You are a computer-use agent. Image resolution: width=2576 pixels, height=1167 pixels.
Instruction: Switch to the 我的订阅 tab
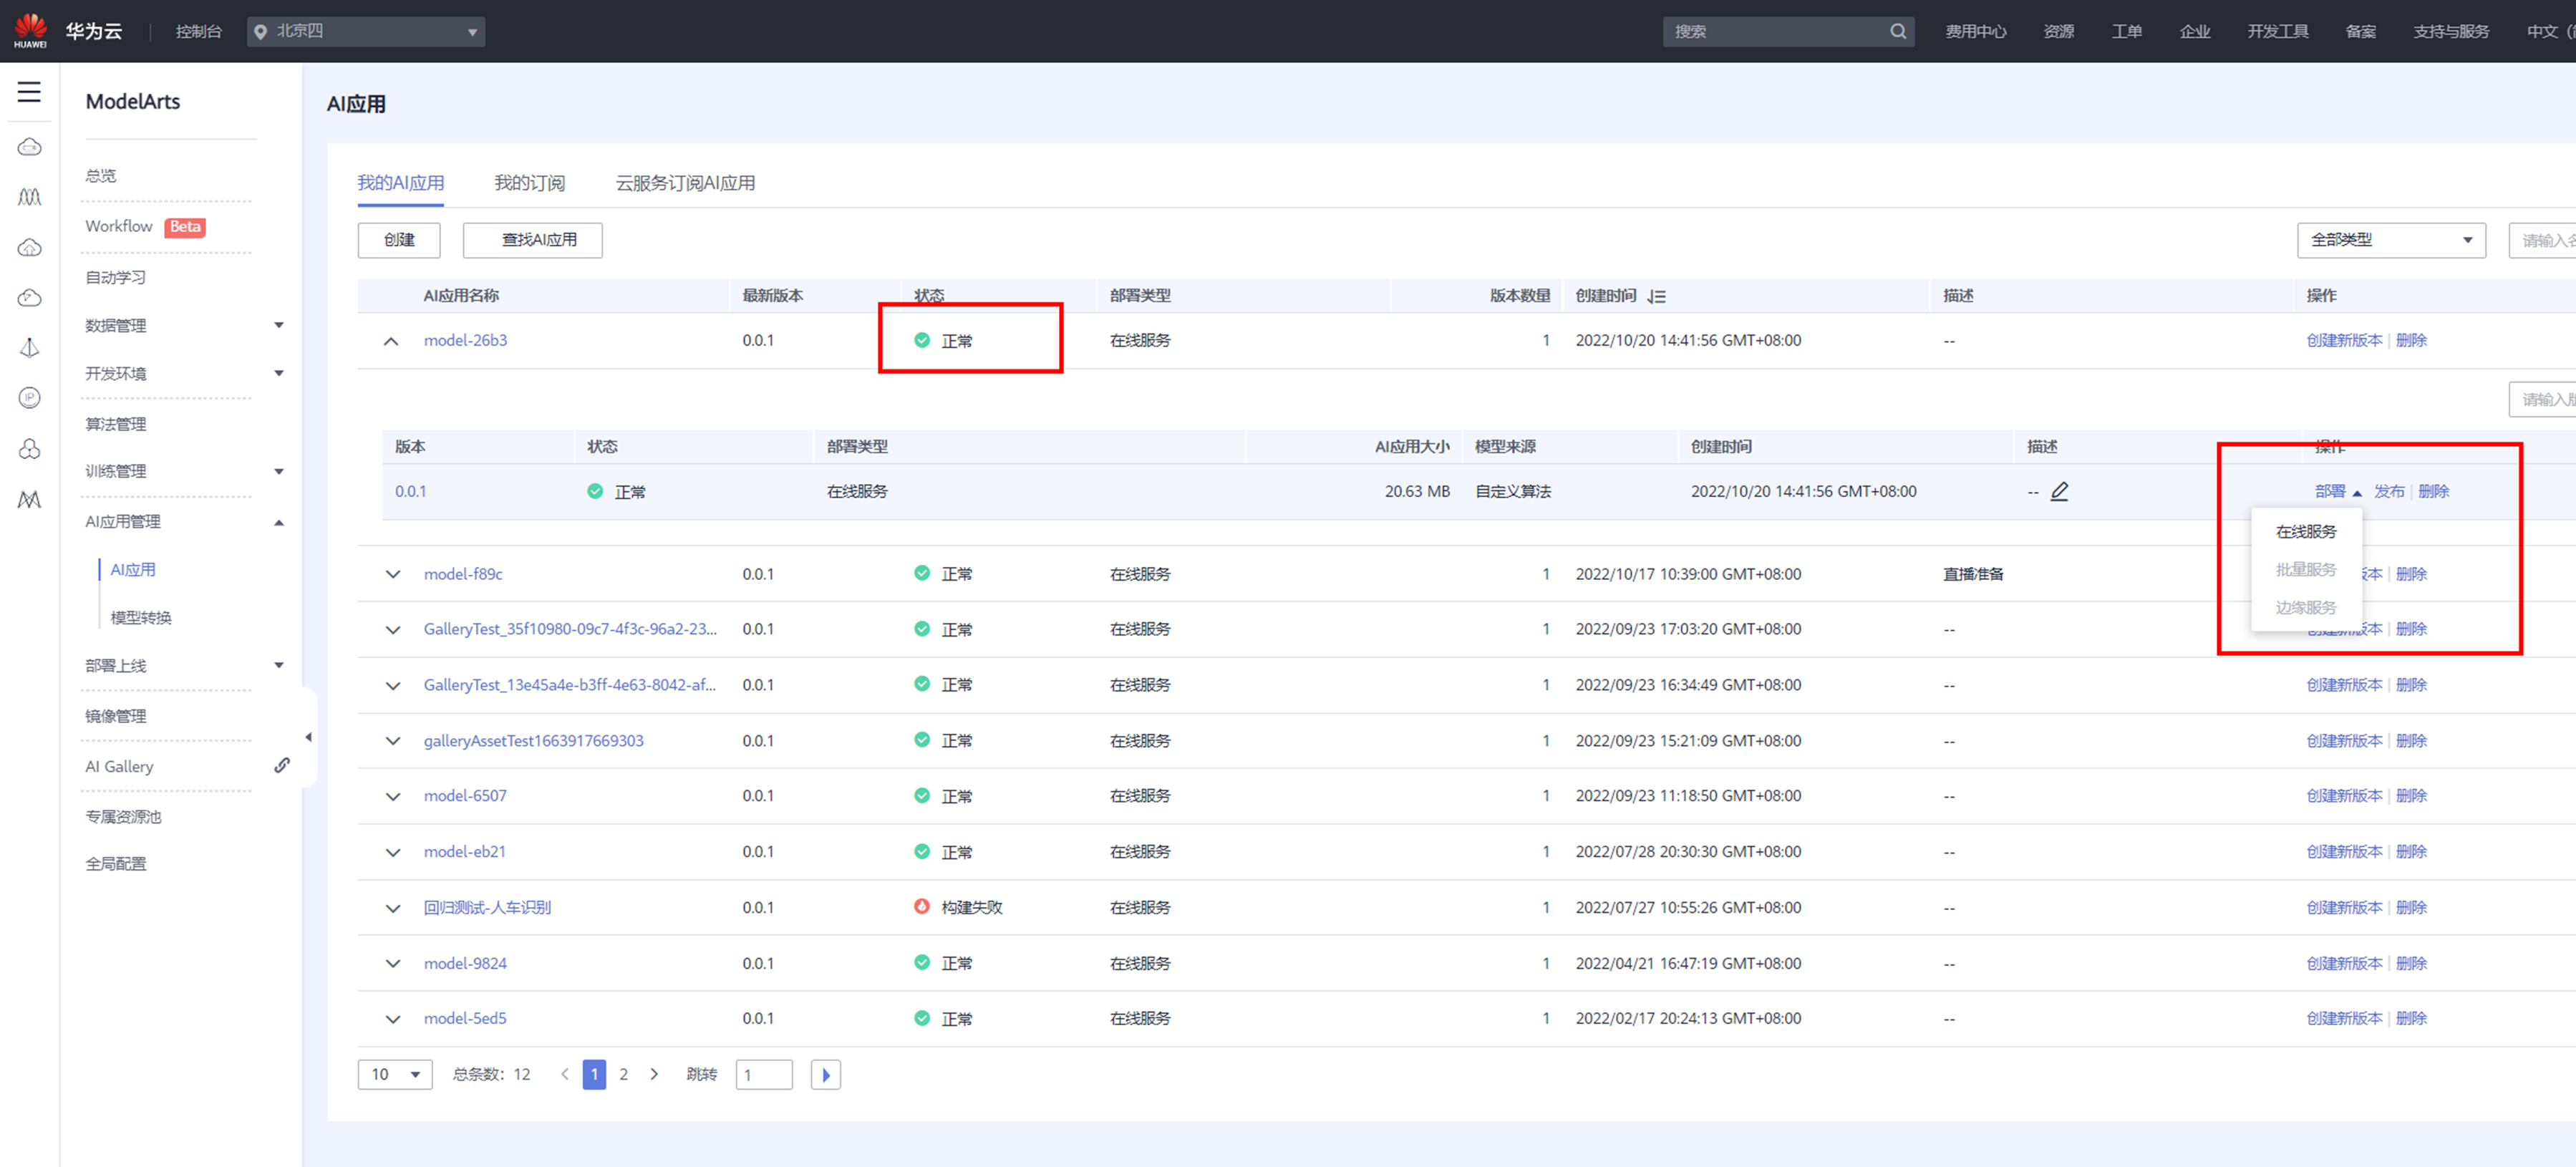529,183
